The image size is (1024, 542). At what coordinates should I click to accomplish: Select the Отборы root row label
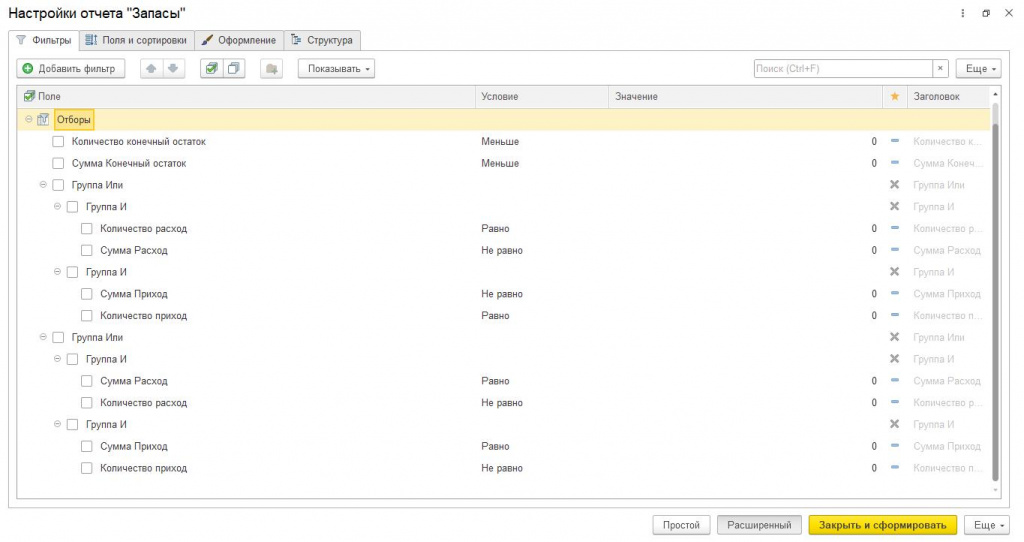[74, 120]
